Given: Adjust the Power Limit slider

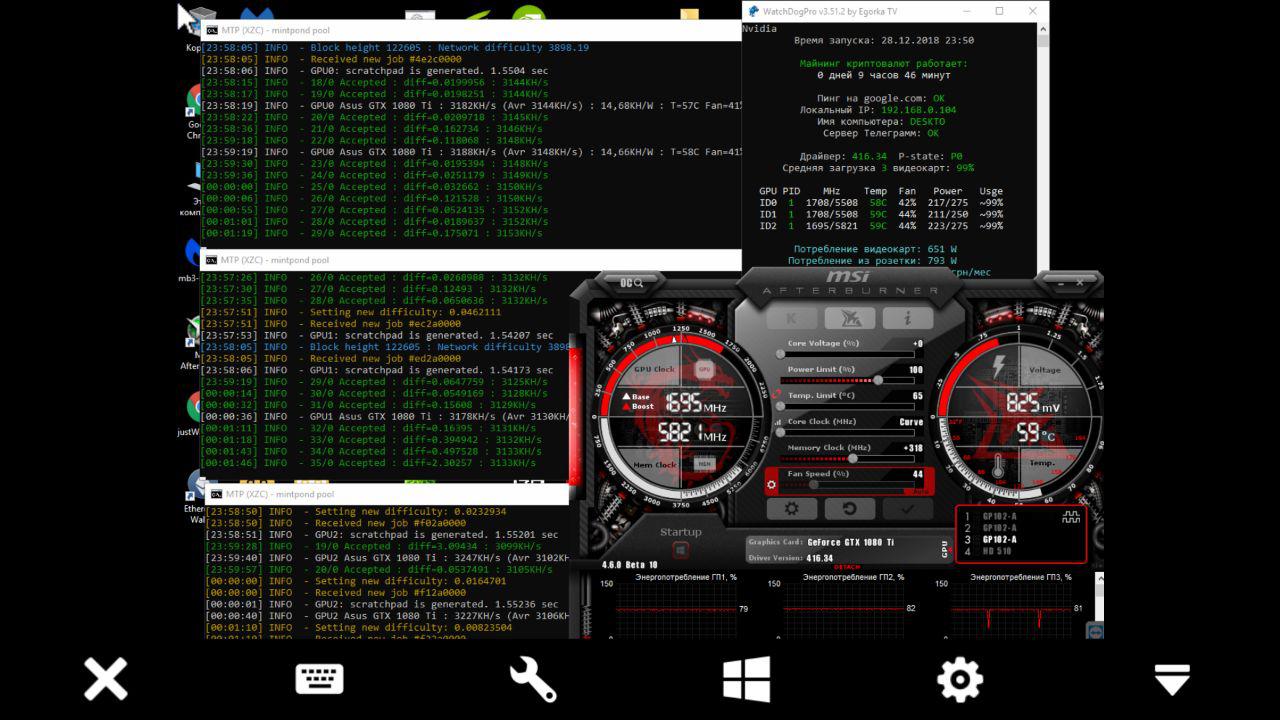Looking at the screenshot, I should (x=846, y=380).
